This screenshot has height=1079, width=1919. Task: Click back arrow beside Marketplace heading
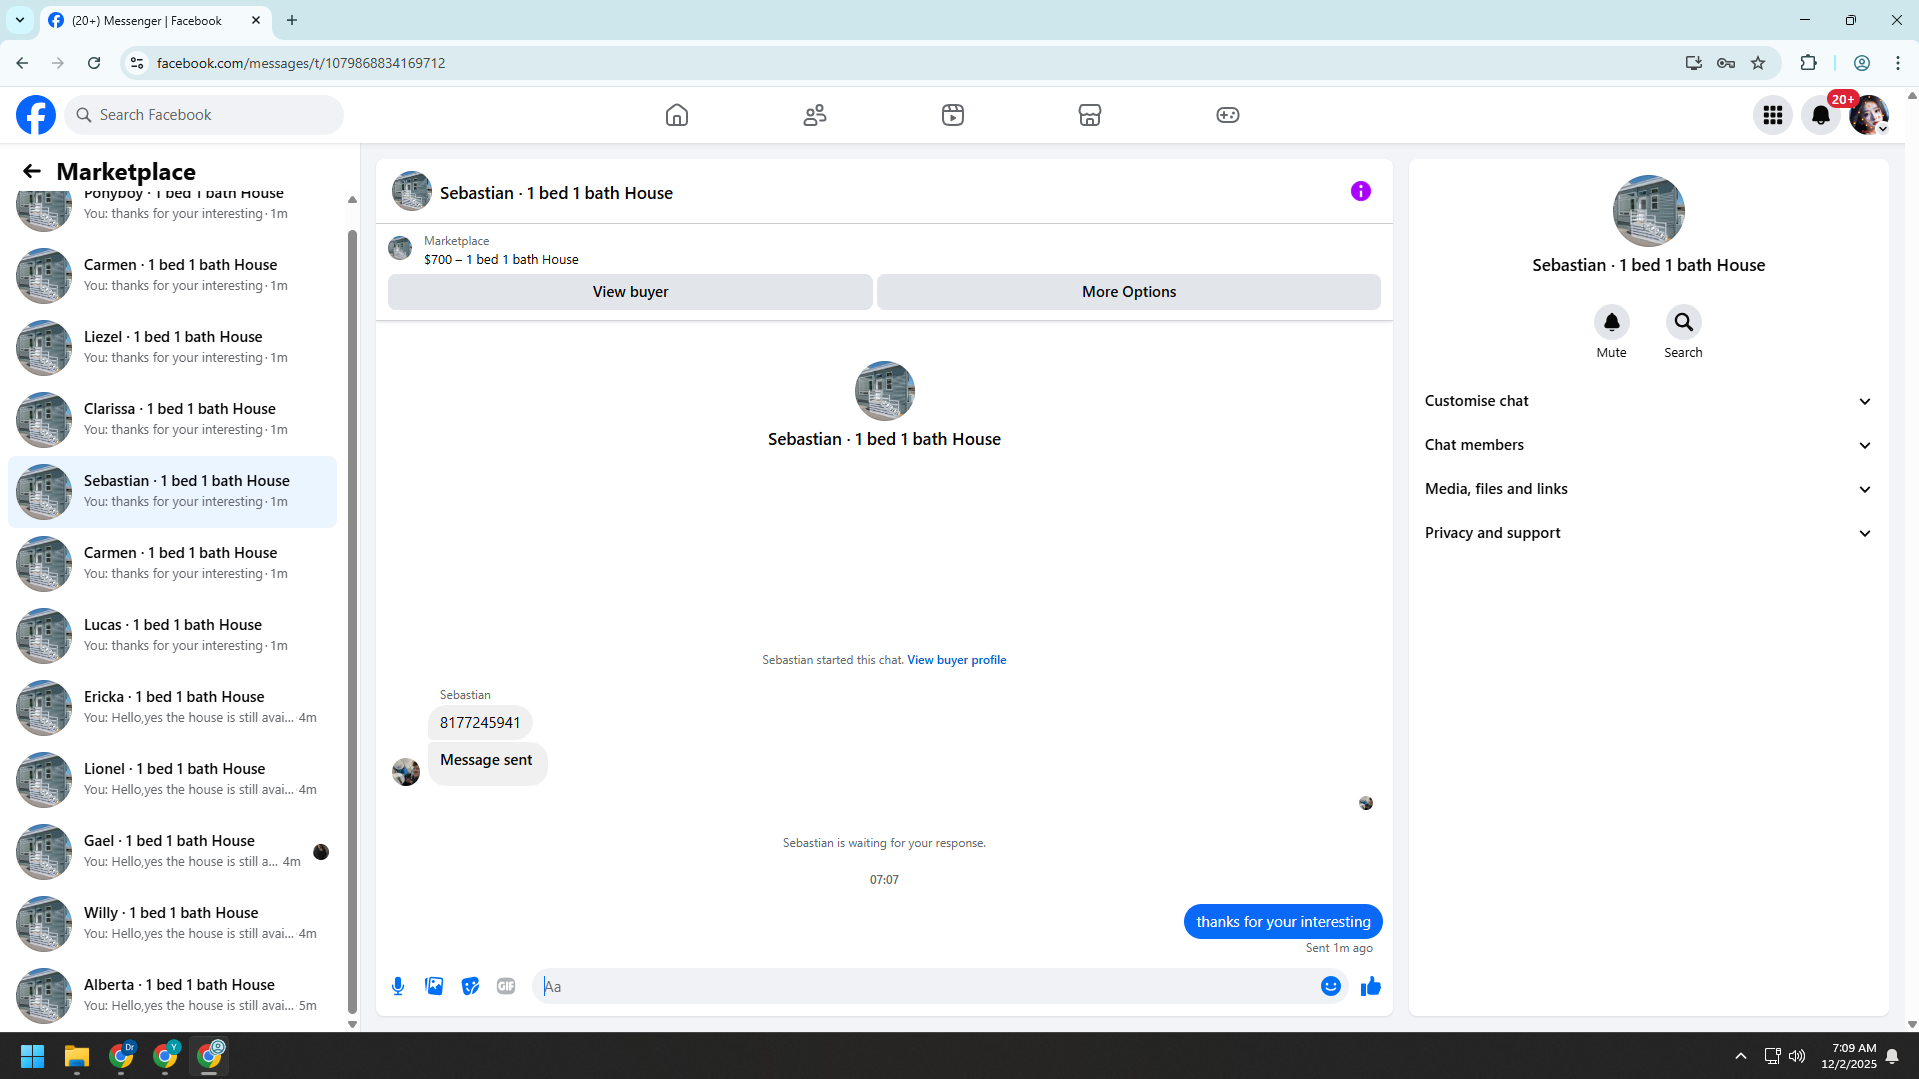click(32, 171)
